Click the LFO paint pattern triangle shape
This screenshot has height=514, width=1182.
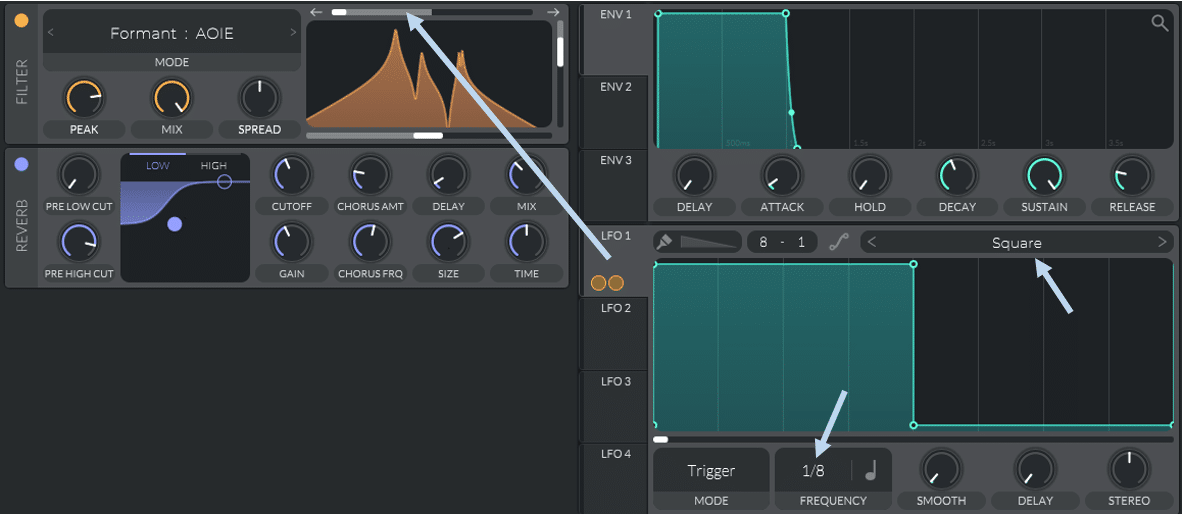(709, 243)
